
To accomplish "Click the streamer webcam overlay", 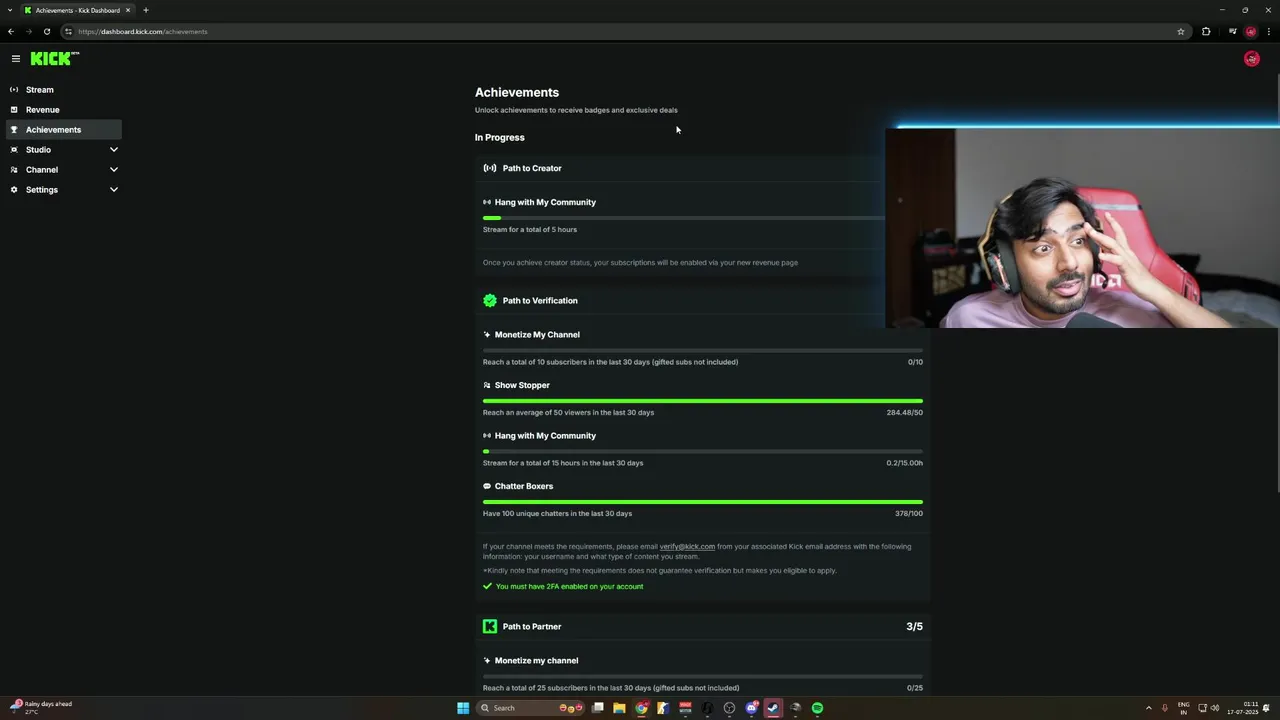I will 1082,227.
